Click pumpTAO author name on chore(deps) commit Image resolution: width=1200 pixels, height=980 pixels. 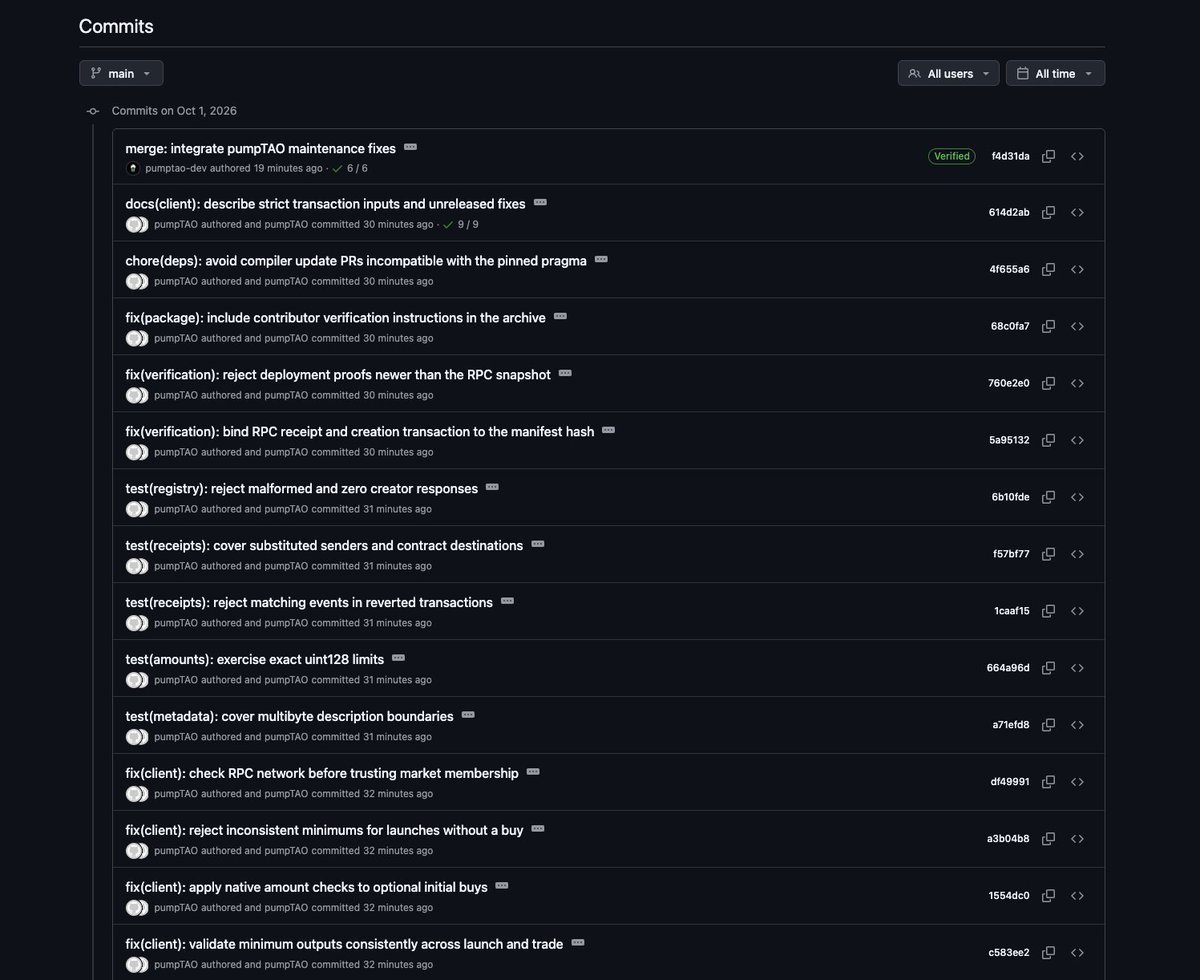176,282
